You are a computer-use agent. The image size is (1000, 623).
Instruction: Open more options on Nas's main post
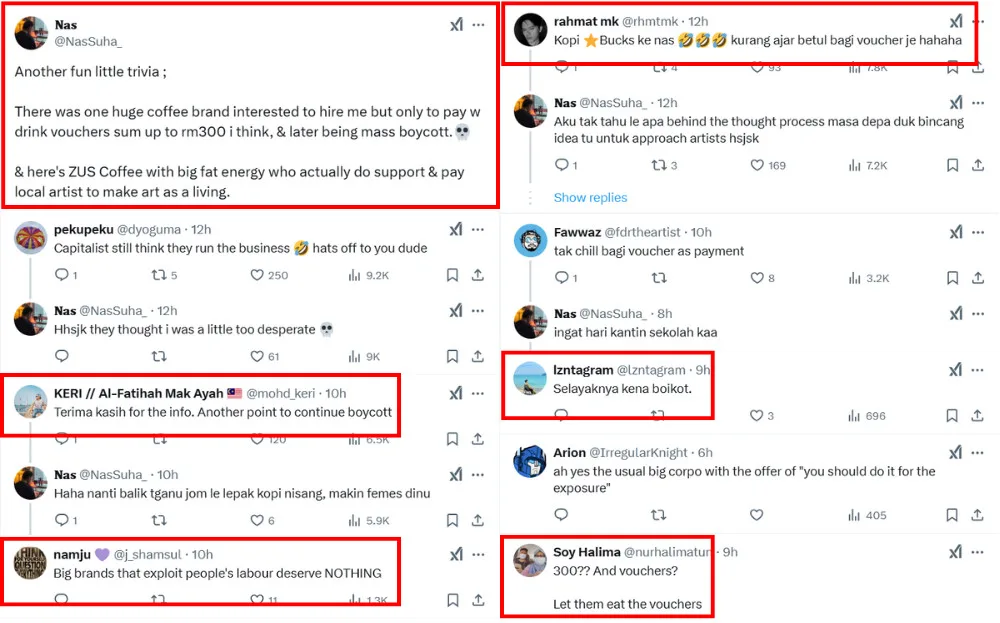479,25
